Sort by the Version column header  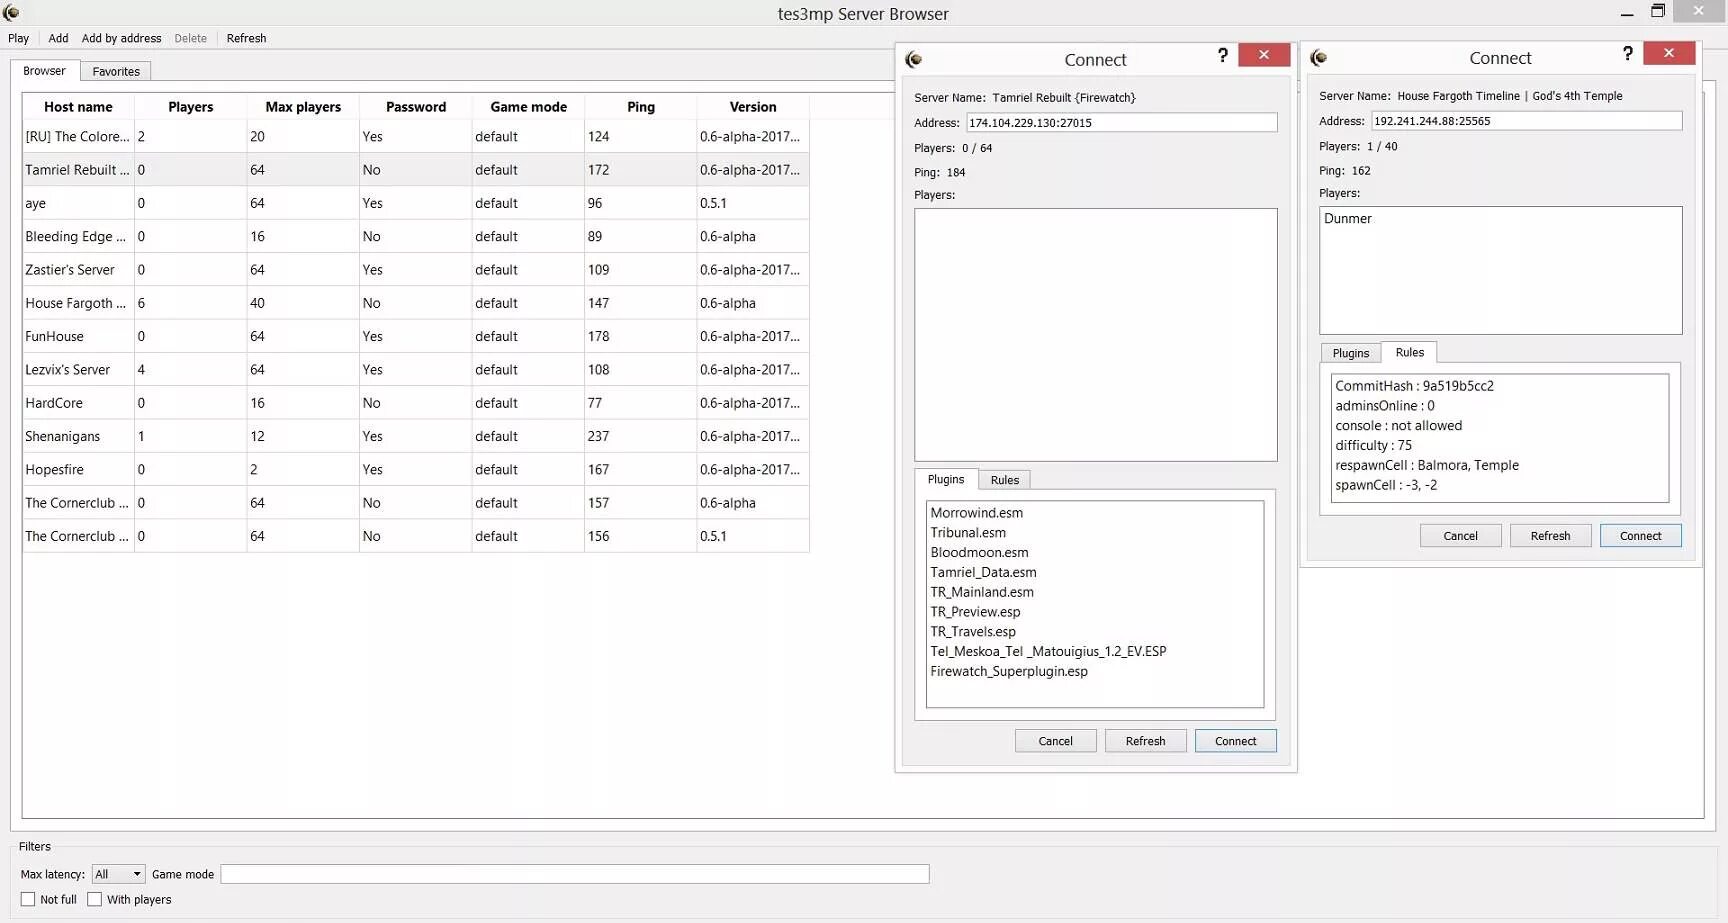[753, 107]
